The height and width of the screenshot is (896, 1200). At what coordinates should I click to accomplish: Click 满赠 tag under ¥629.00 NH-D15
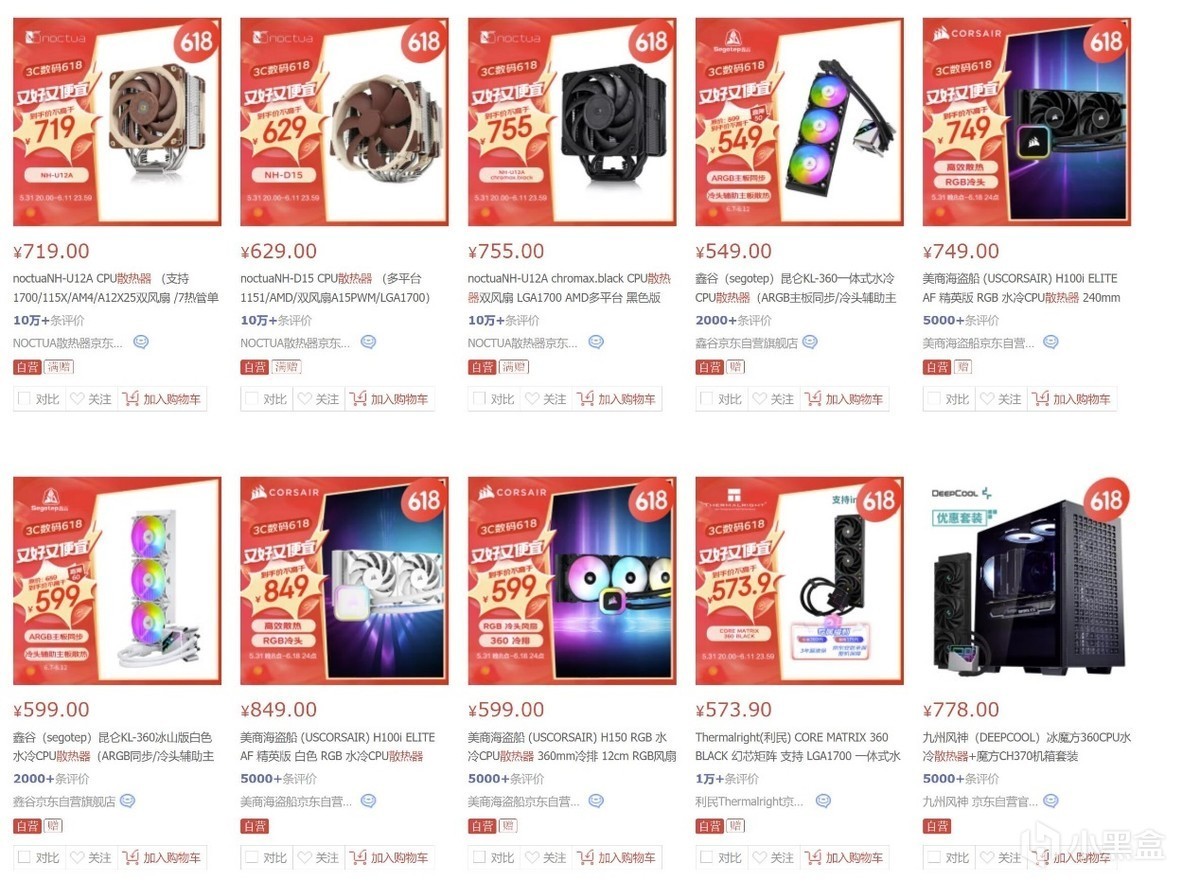pos(287,367)
